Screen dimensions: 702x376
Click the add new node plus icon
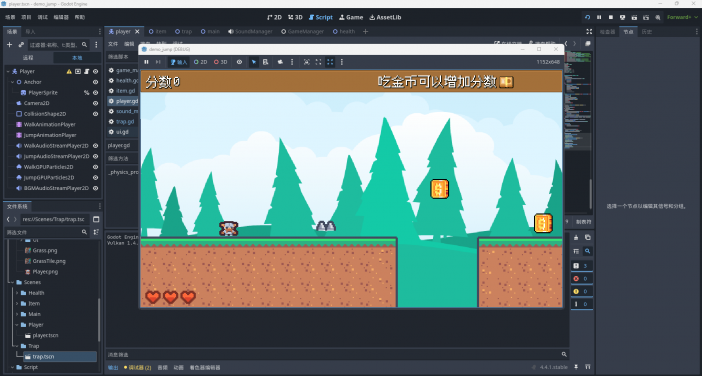point(9,45)
